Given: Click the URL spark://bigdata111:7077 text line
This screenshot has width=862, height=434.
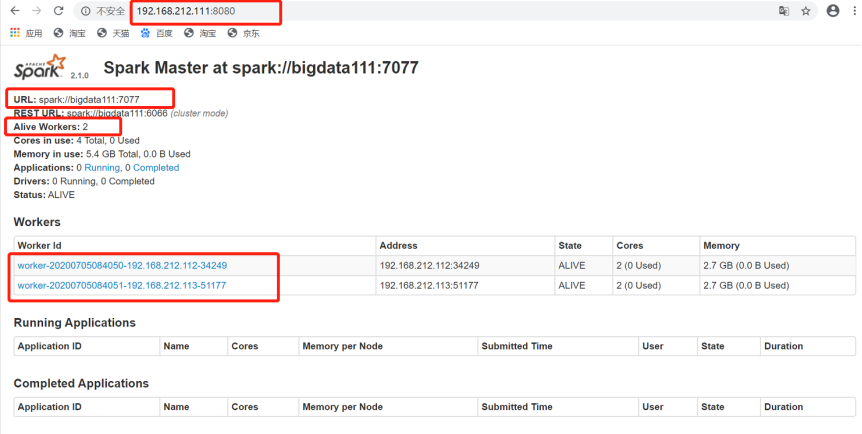Looking at the screenshot, I should point(76,100).
